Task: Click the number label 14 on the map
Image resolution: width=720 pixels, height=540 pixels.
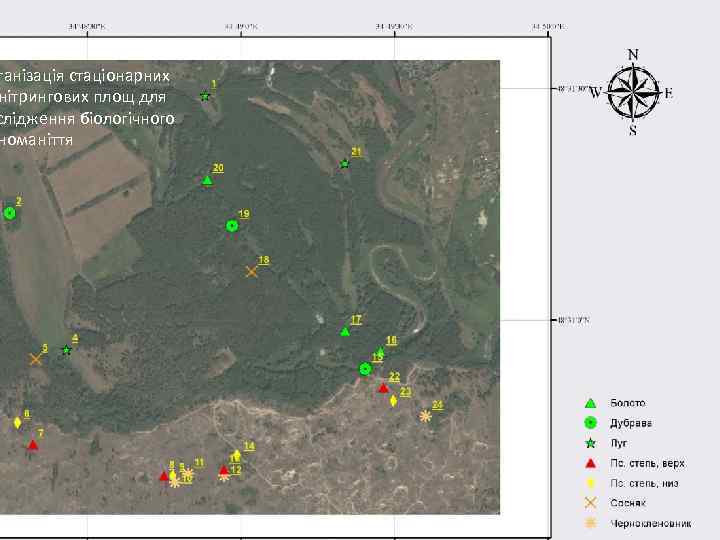Action: pos(249,446)
